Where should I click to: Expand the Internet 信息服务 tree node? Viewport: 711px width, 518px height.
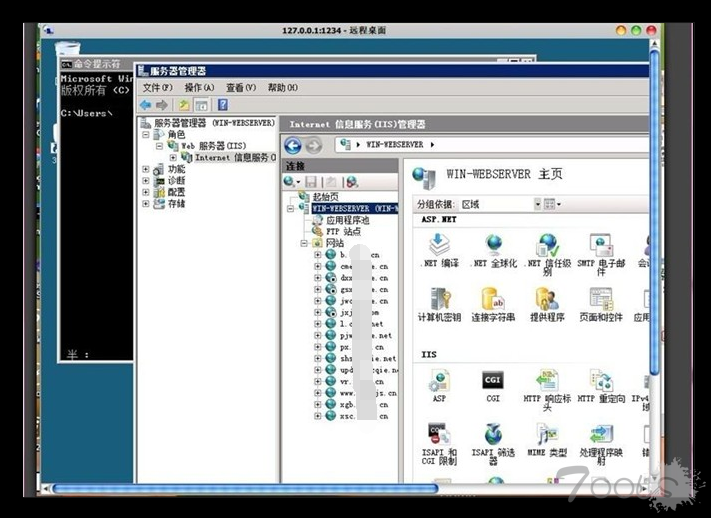pos(173,157)
